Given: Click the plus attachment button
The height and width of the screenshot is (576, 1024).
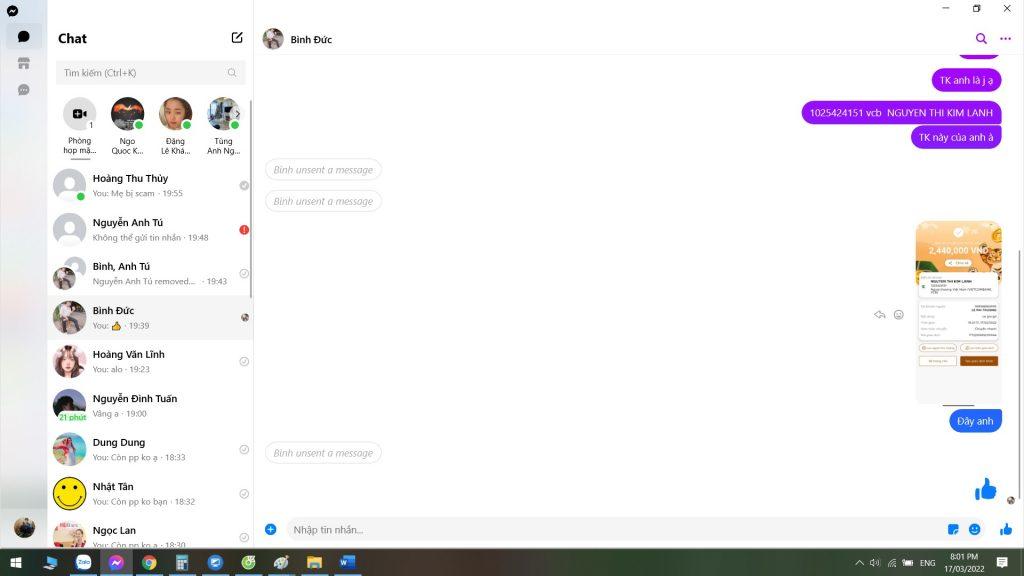Looking at the screenshot, I should point(270,529).
